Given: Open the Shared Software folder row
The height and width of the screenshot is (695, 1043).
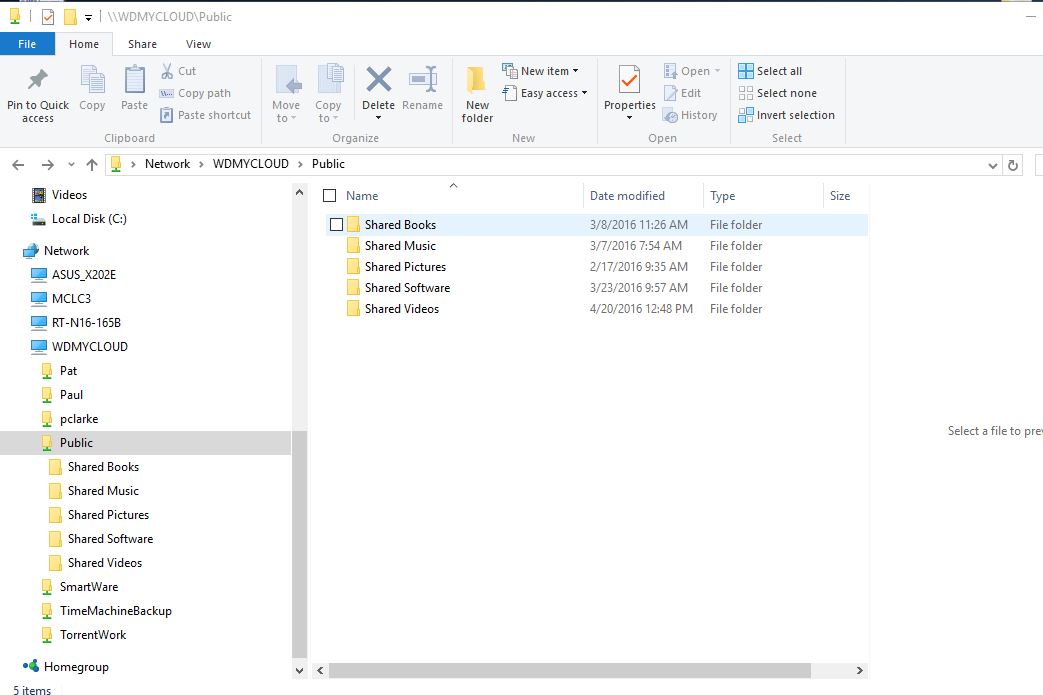Looking at the screenshot, I should pos(407,288).
